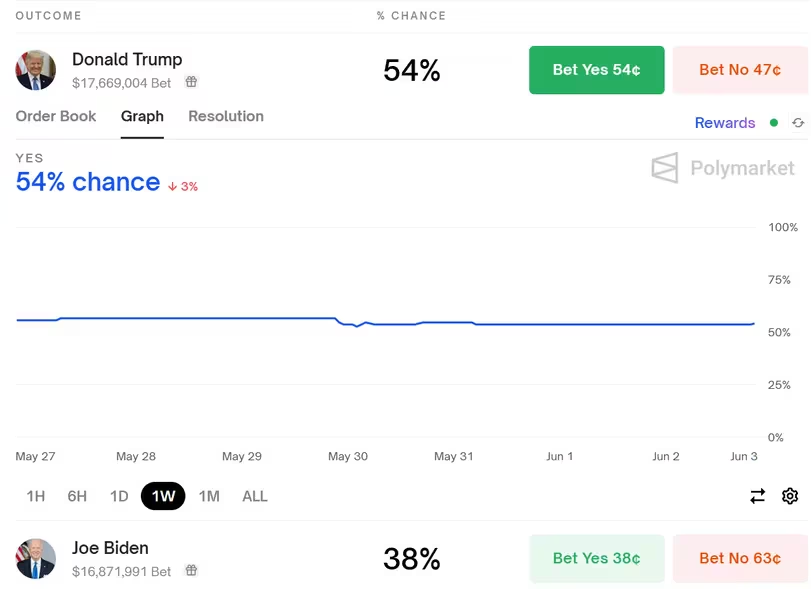Click the Polymarket logo watermark

click(x=723, y=168)
